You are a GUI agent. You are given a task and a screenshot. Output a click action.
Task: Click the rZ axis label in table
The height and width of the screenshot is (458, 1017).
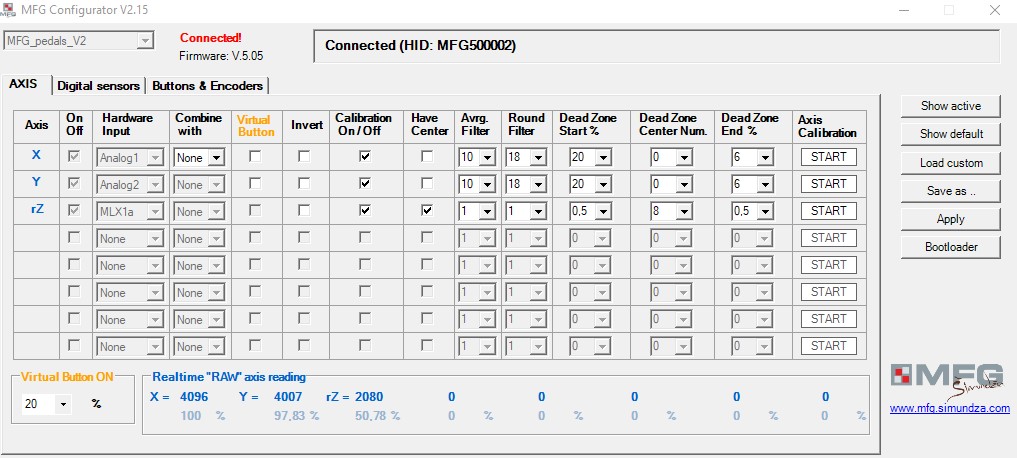pyautogui.click(x=37, y=210)
